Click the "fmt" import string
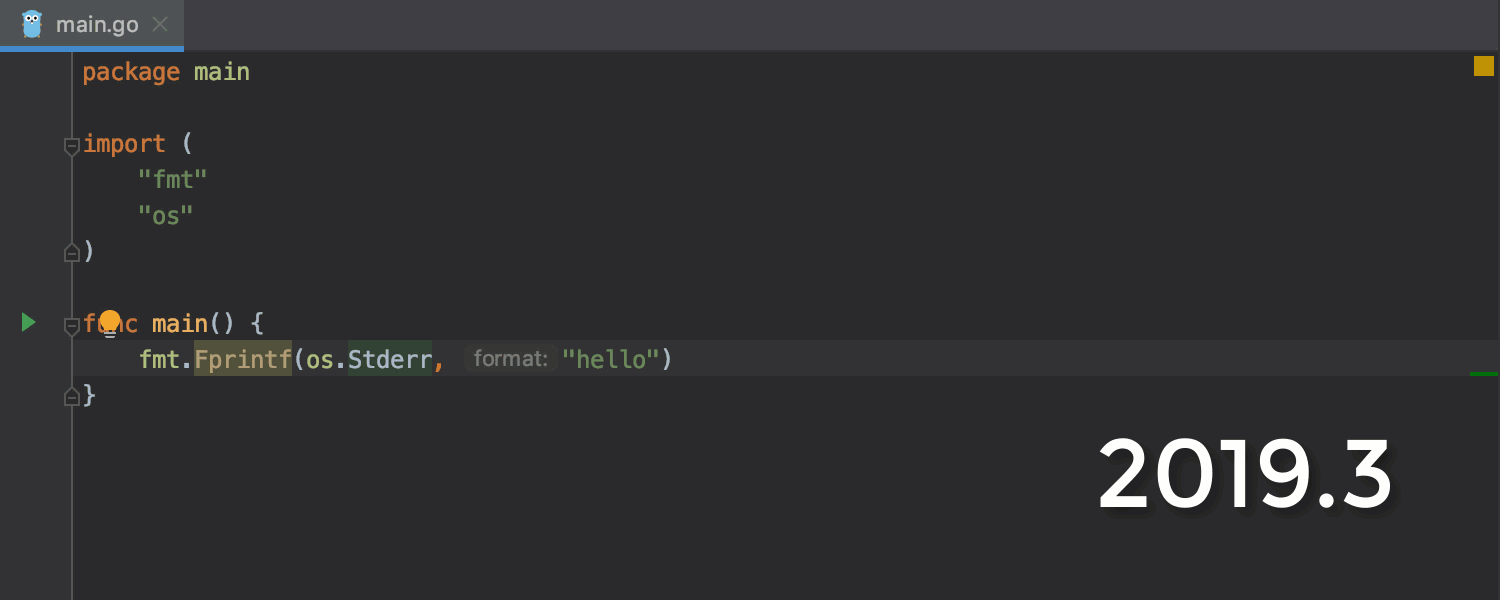Screen dimensions: 1500x600 click(x=173, y=180)
